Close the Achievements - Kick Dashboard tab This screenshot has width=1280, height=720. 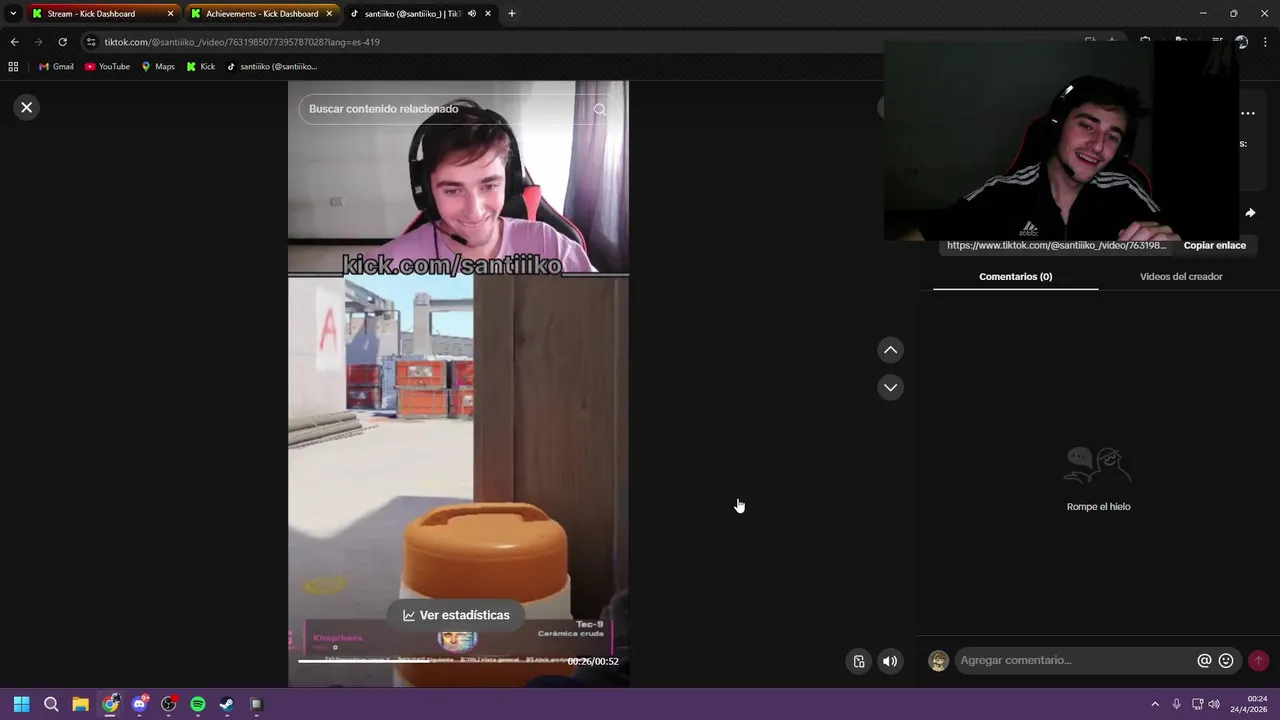[x=328, y=14]
